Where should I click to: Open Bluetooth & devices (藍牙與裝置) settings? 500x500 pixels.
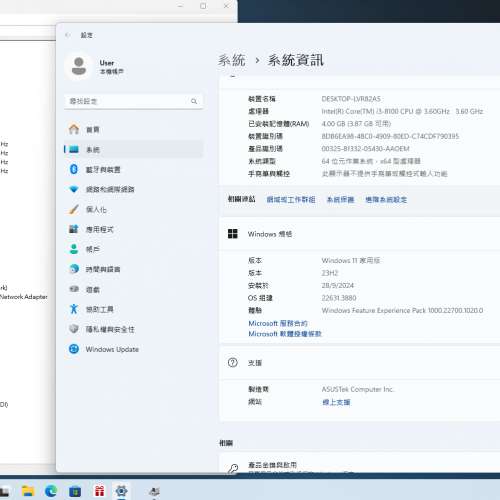133,169
